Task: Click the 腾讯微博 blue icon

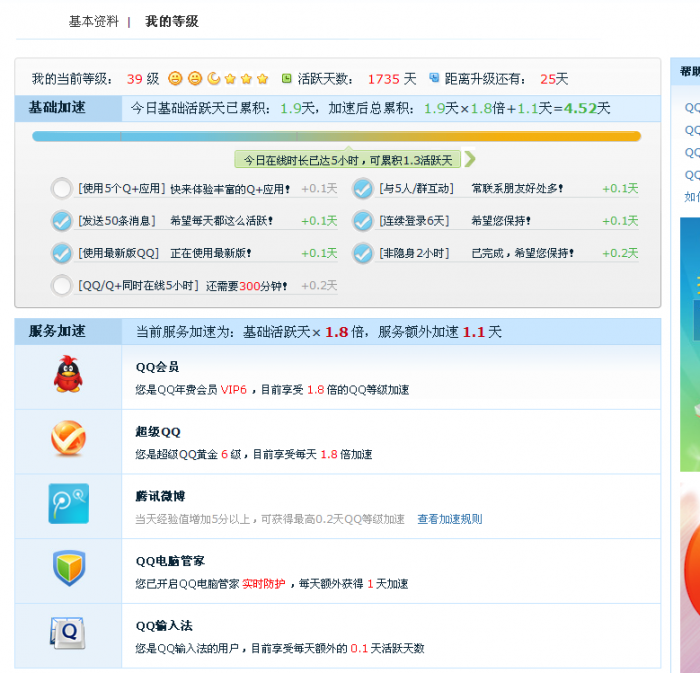Action: [x=69, y=503]
